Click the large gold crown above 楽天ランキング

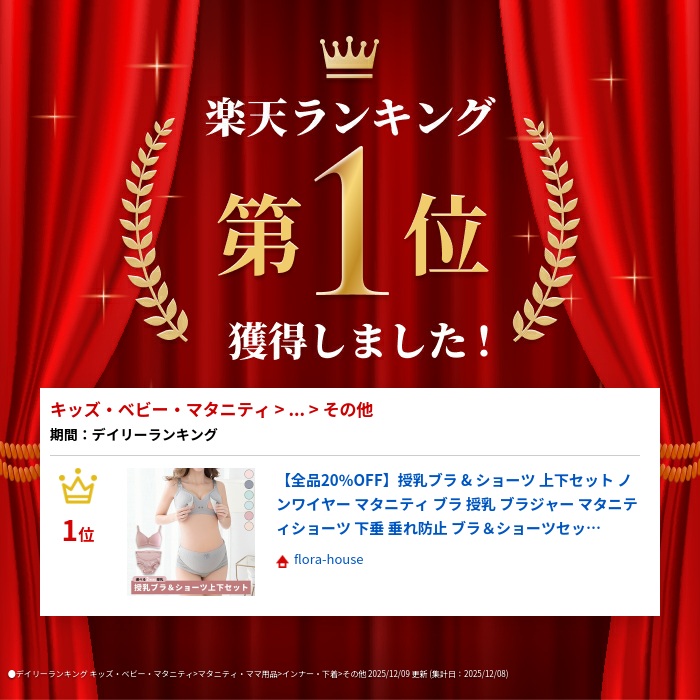[x=349, y=58]
